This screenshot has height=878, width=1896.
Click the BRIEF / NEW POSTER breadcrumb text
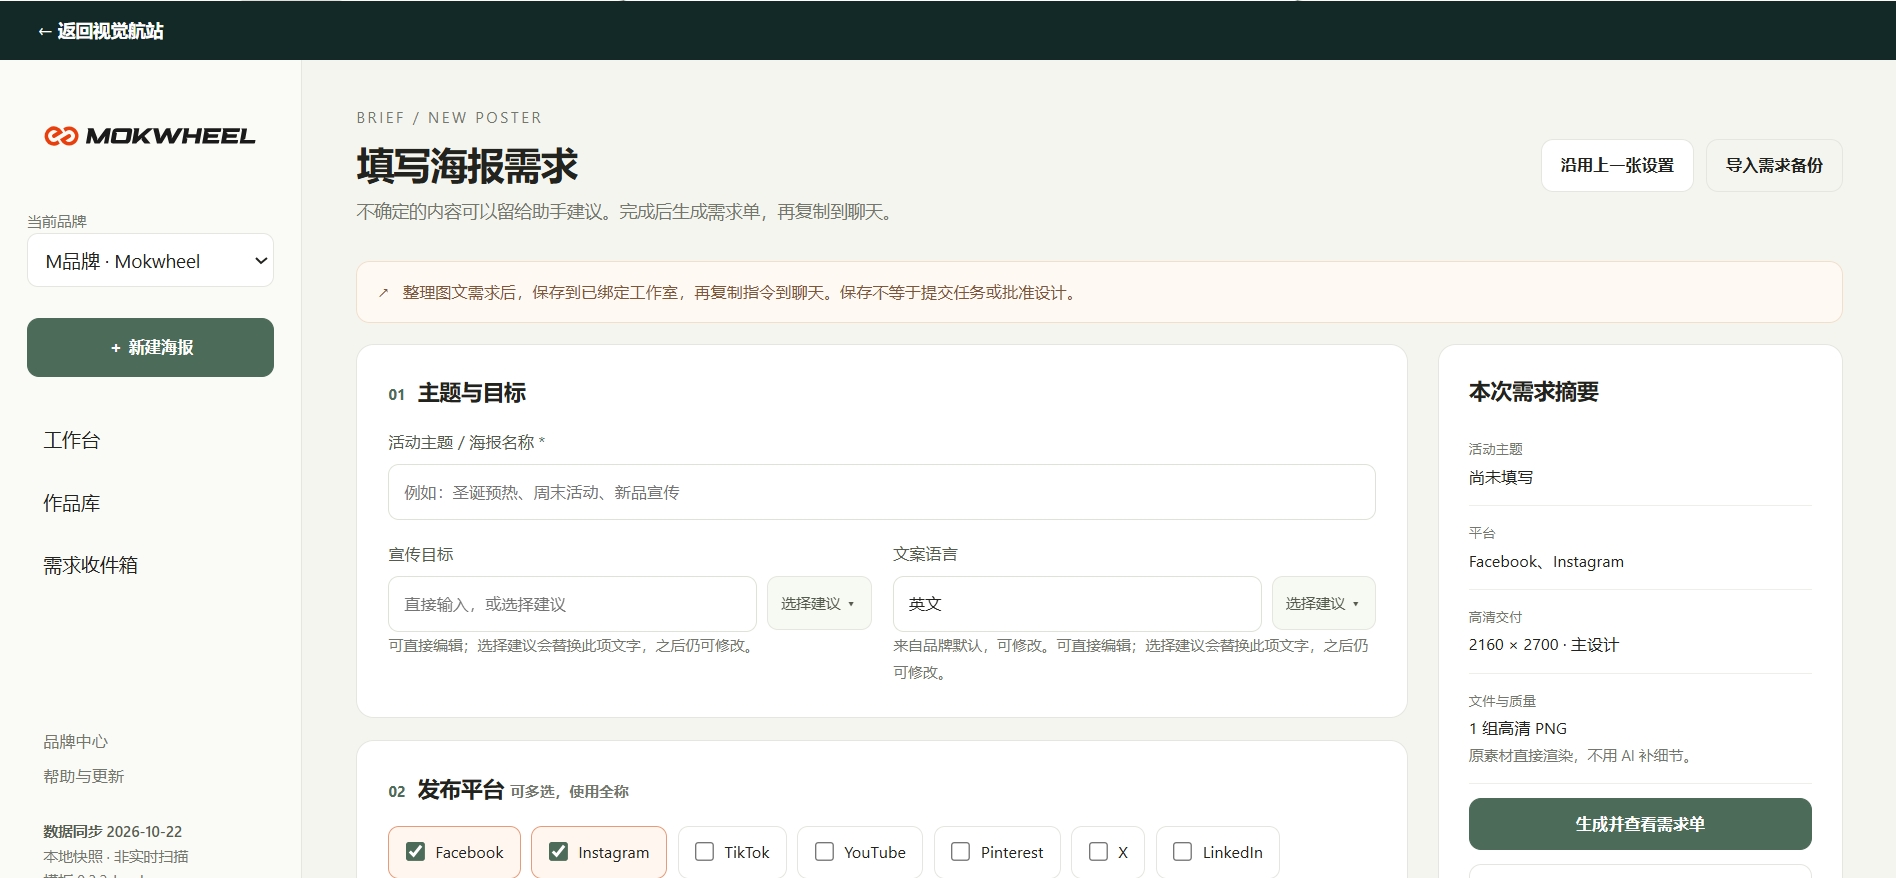(x=449, y=118)
